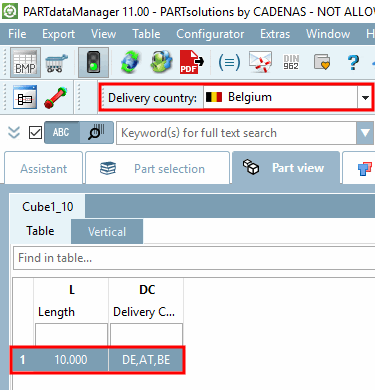This screenshot has width=375, height=390.
Task: Switch to the Assistant tab
Action: [x=43, y=169]
